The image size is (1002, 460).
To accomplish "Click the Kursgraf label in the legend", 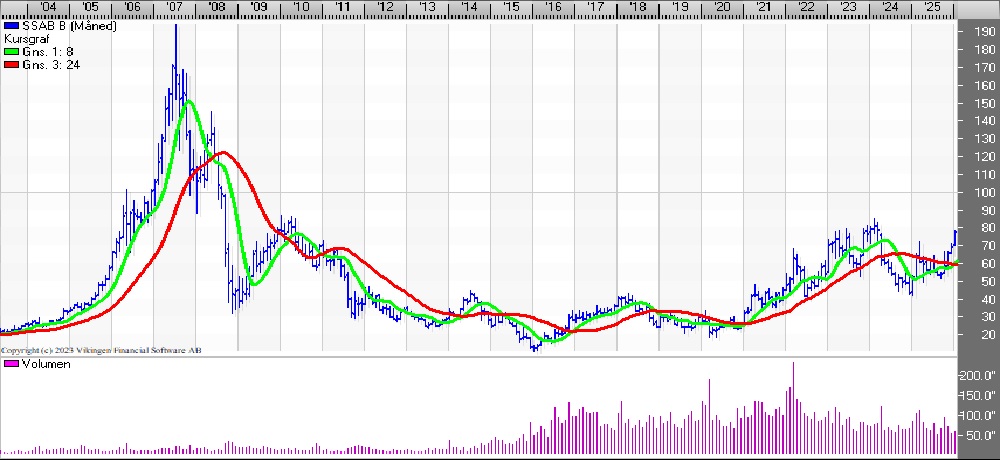I will coord(26,39).
